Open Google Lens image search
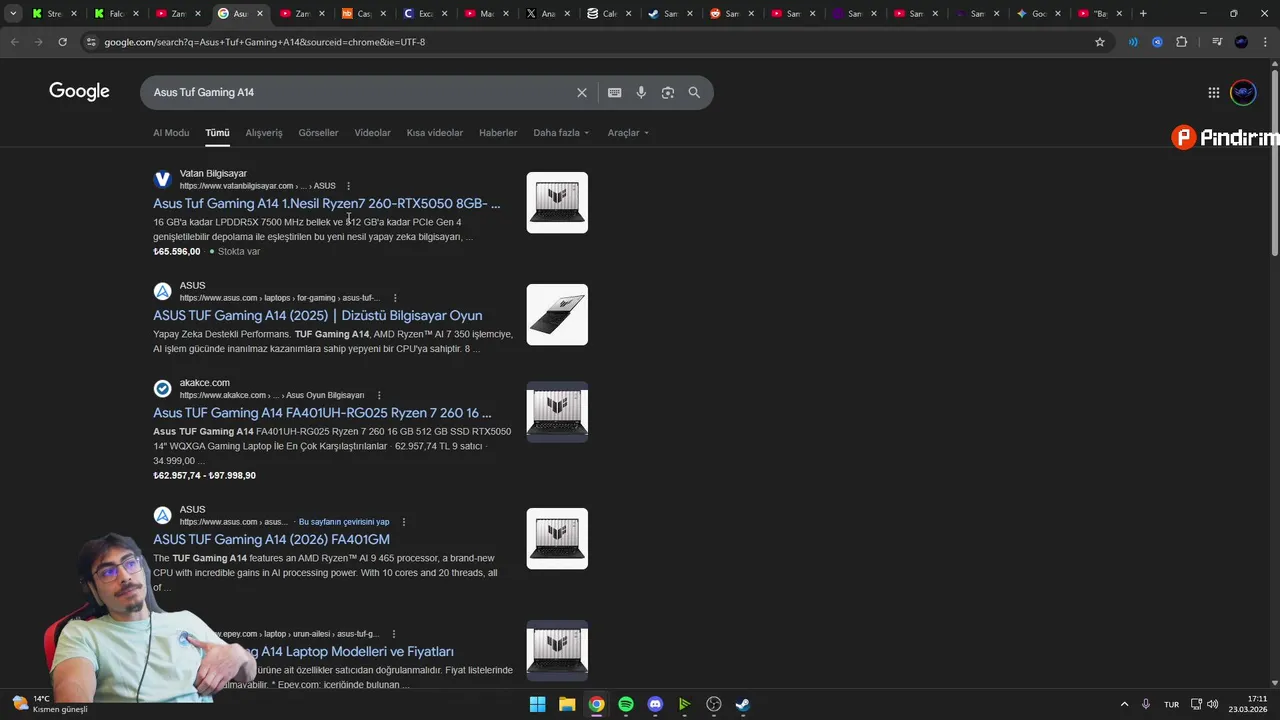Viewport: 1280px width, 720px height. tap(667, 92)
